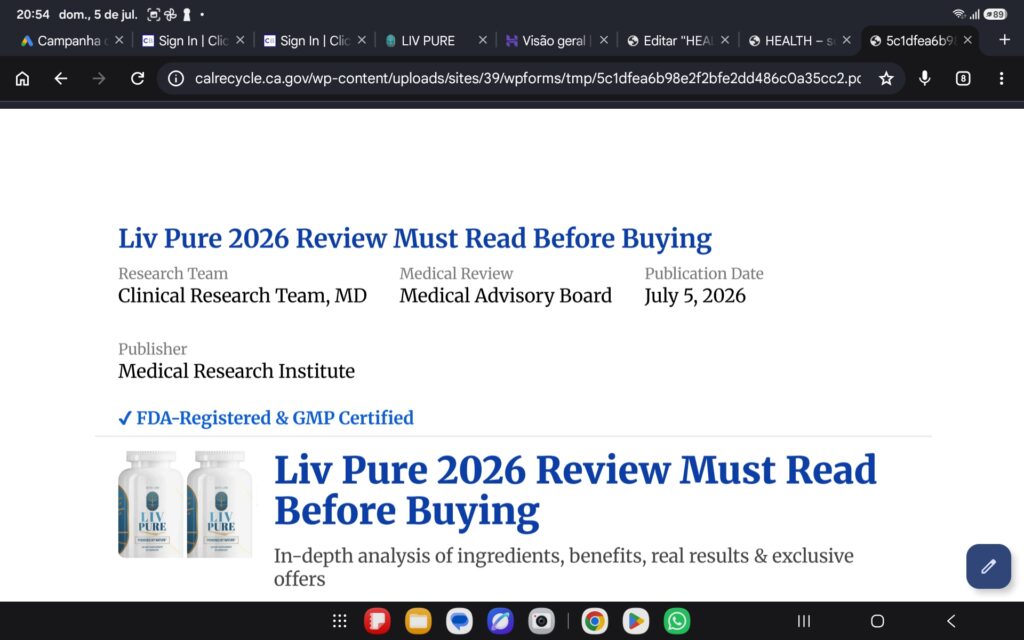Image resolution: width=1024 pixels, height=640 pixels.
Task: Start voice search with the microphone icon
Action: 925,79
